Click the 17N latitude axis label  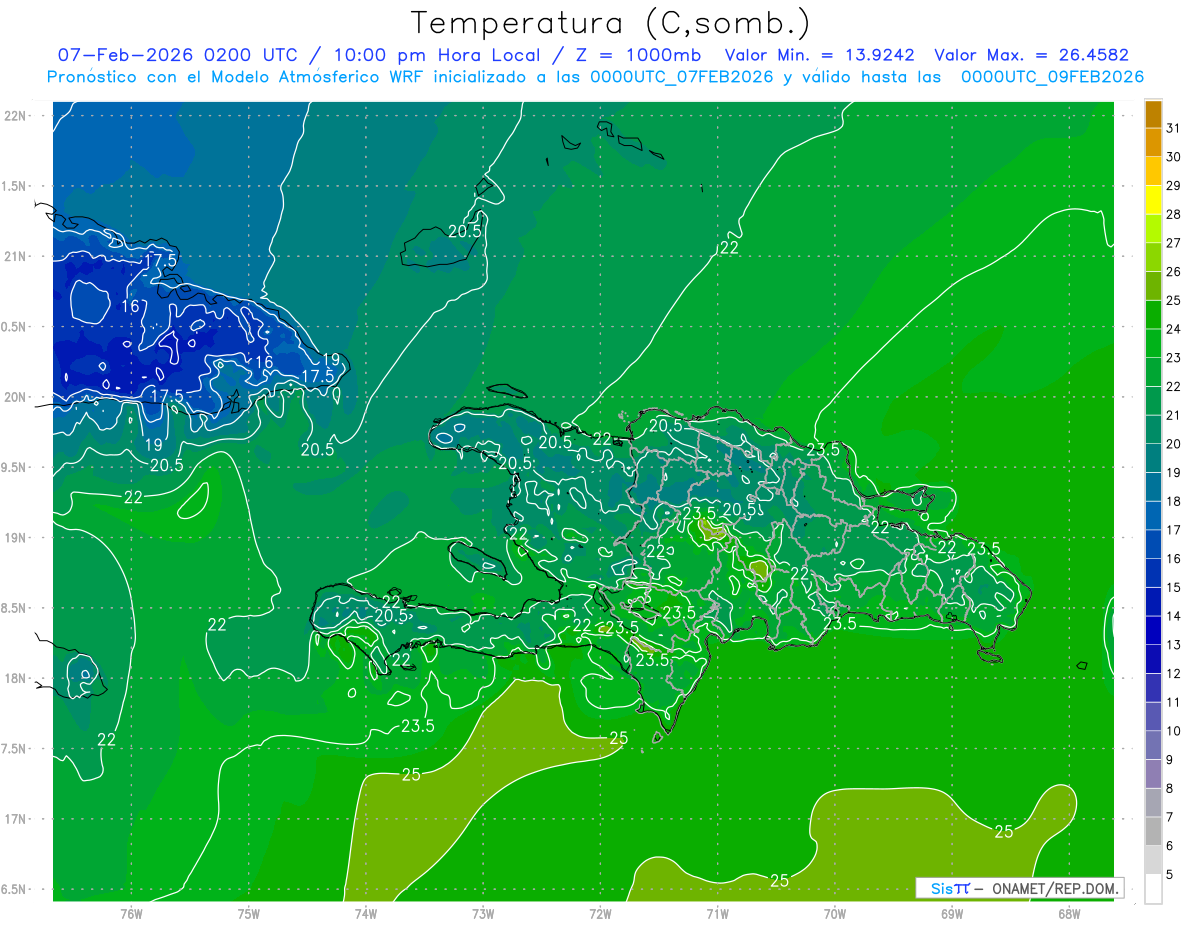coord(15,819)
